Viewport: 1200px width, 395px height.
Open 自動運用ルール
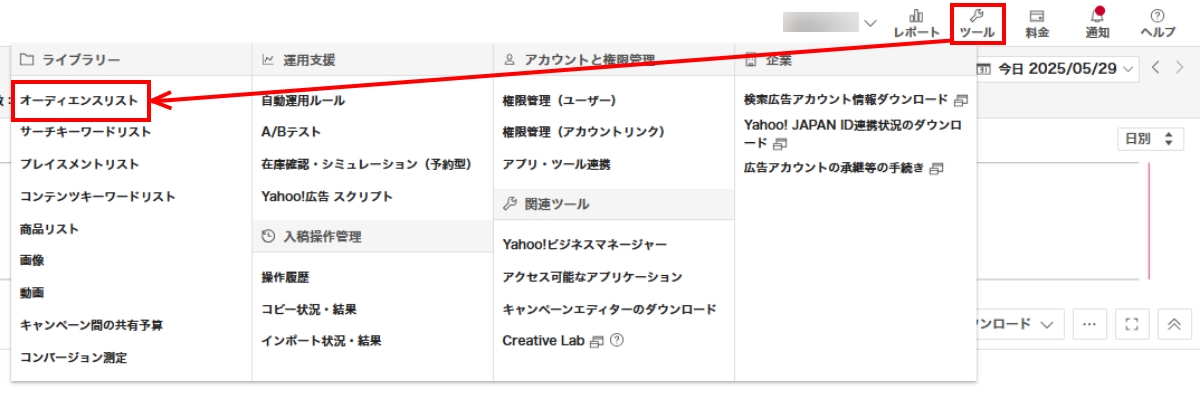(303, 101)
